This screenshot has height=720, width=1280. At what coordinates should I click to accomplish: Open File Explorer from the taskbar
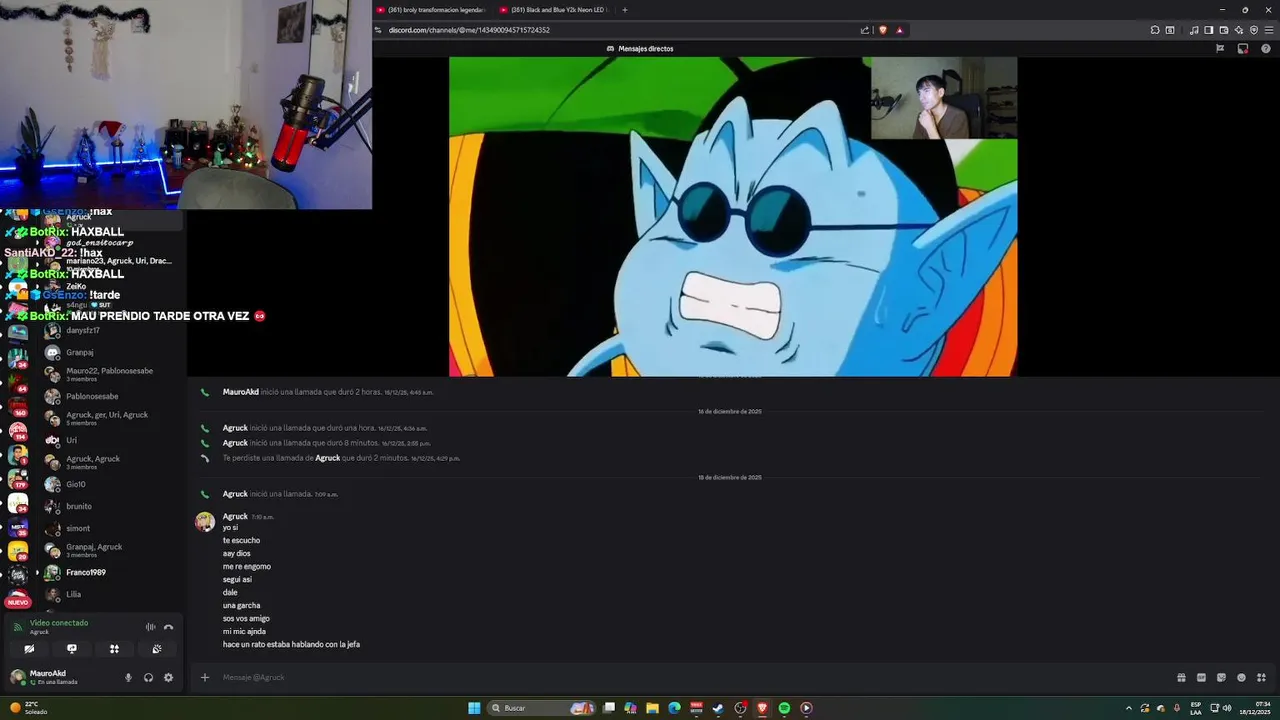pos(652,708)
